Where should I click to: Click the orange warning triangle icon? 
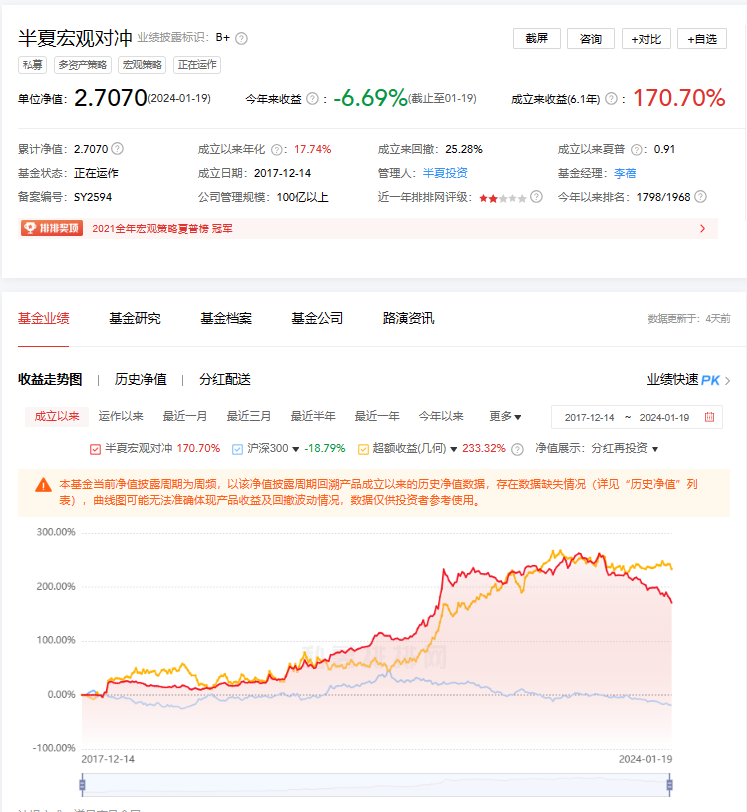coord(44,485)
